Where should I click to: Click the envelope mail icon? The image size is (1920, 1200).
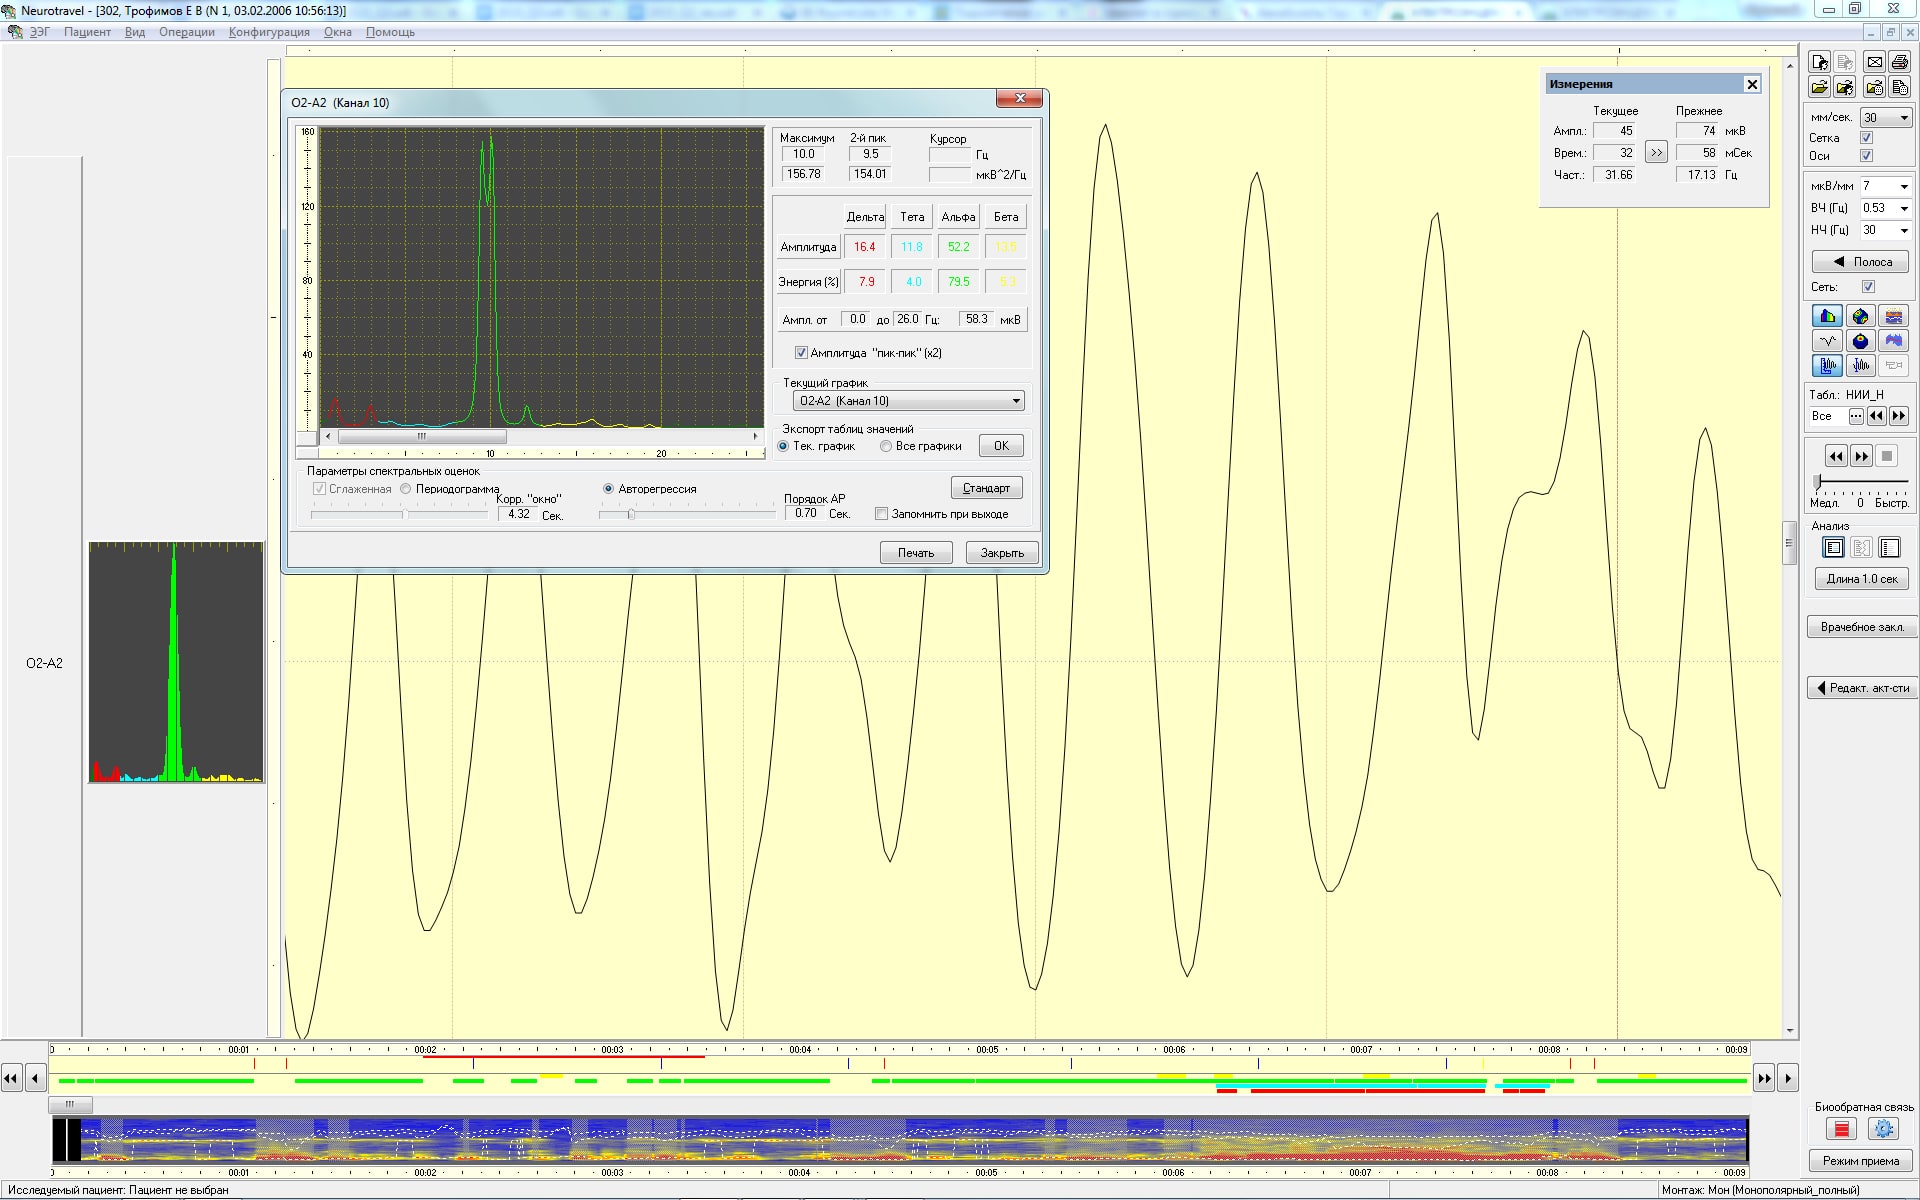(x=1874, y=62)
